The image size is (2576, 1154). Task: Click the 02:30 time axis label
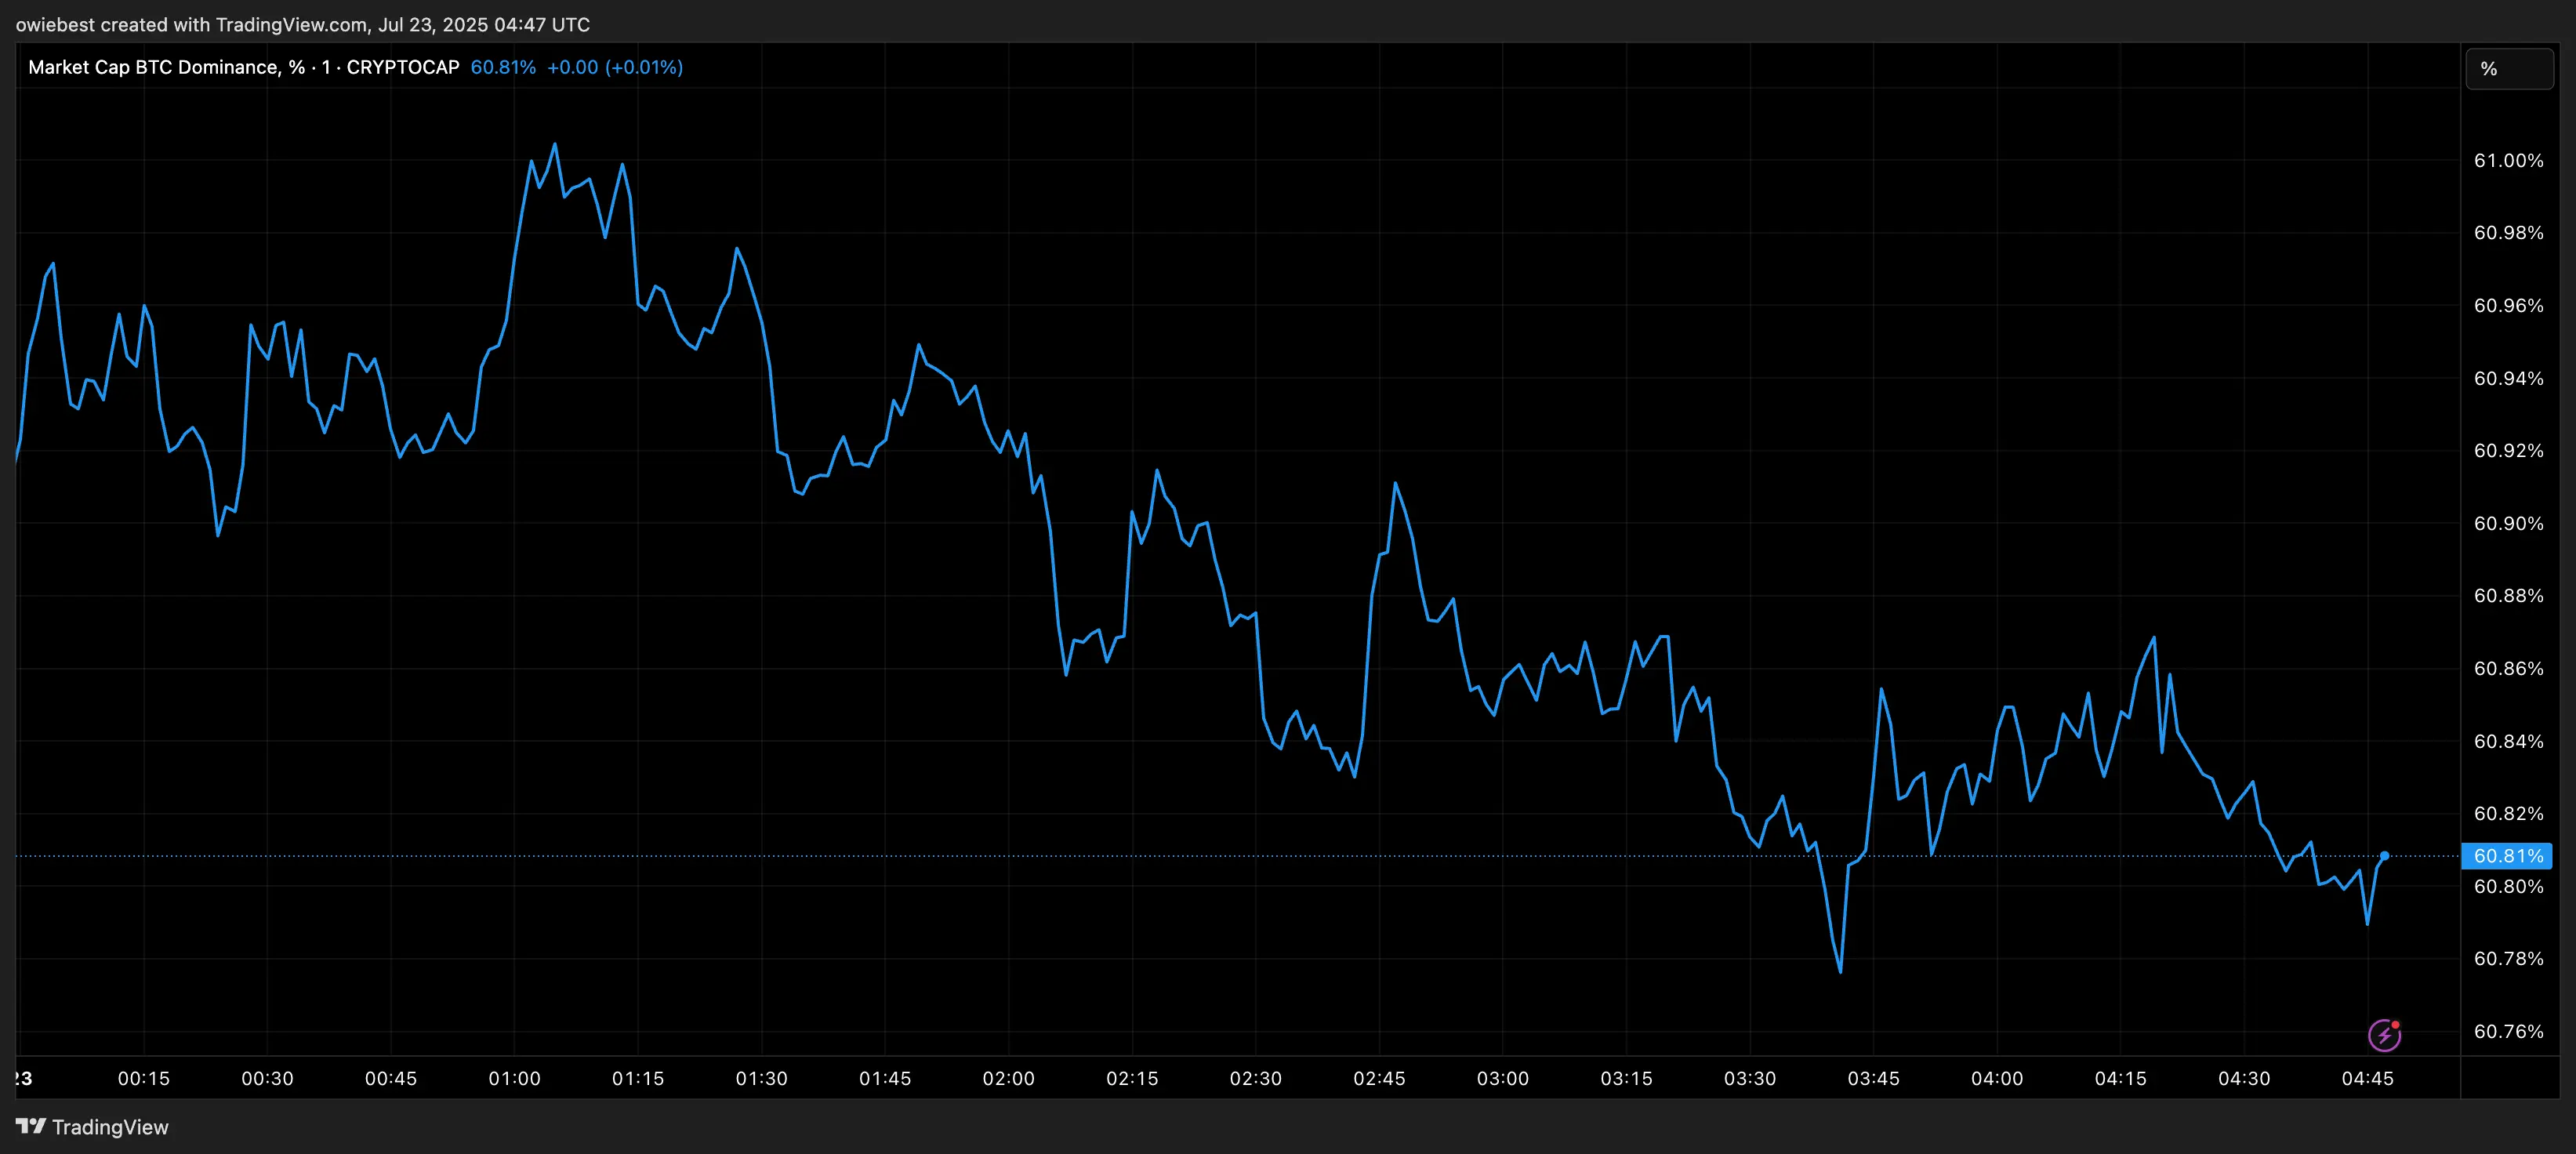[1255, 1079]
